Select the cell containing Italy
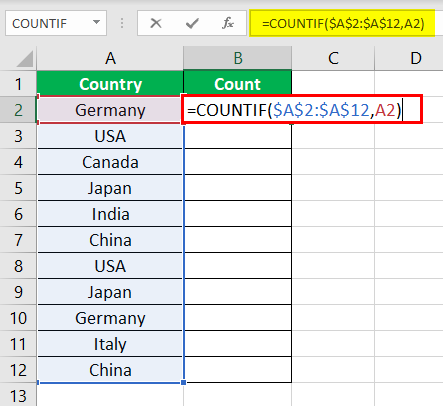The image size is (443, 406). click(110, 344)
